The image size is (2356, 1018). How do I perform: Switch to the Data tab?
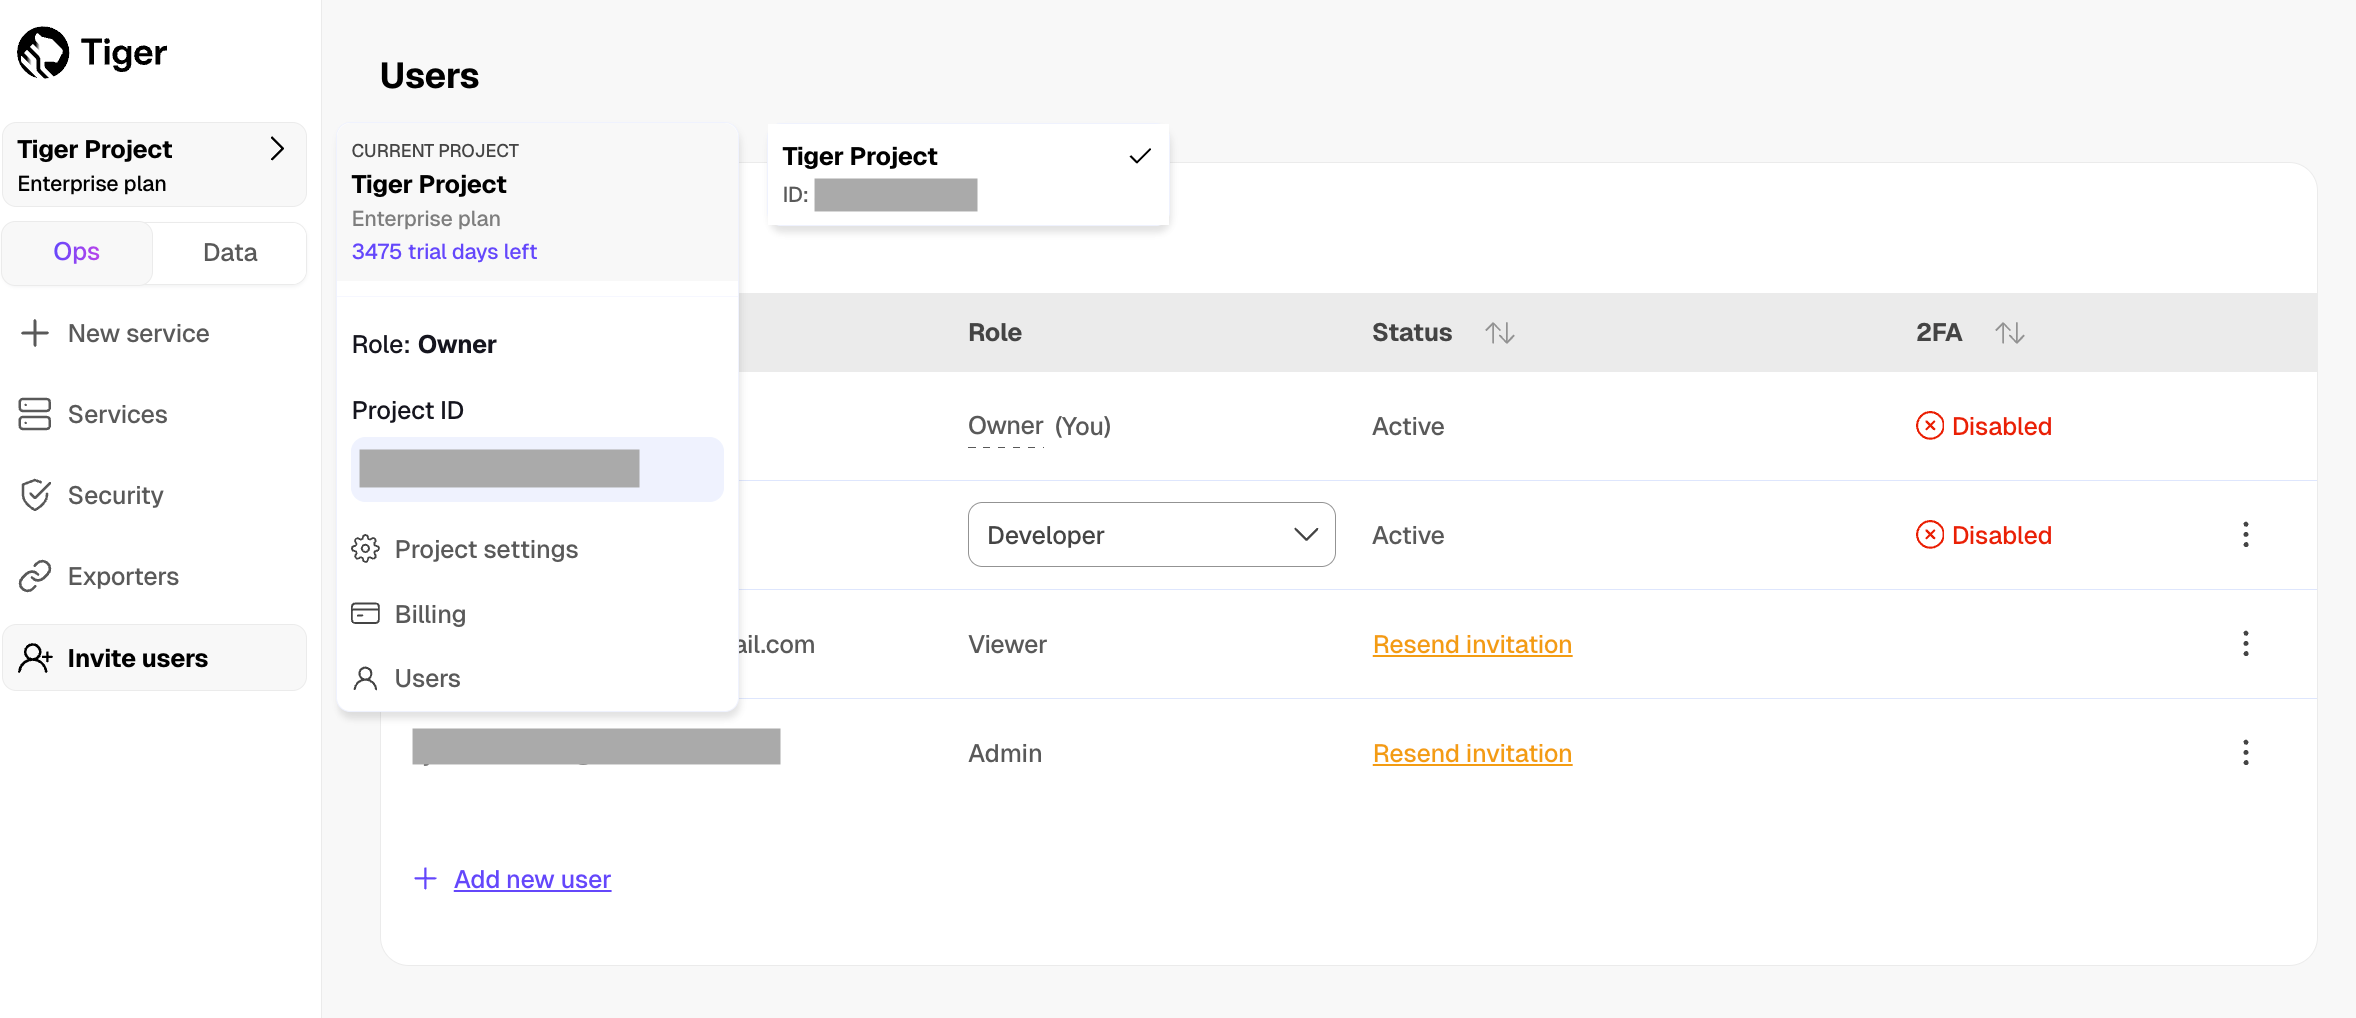click(230, 253)
